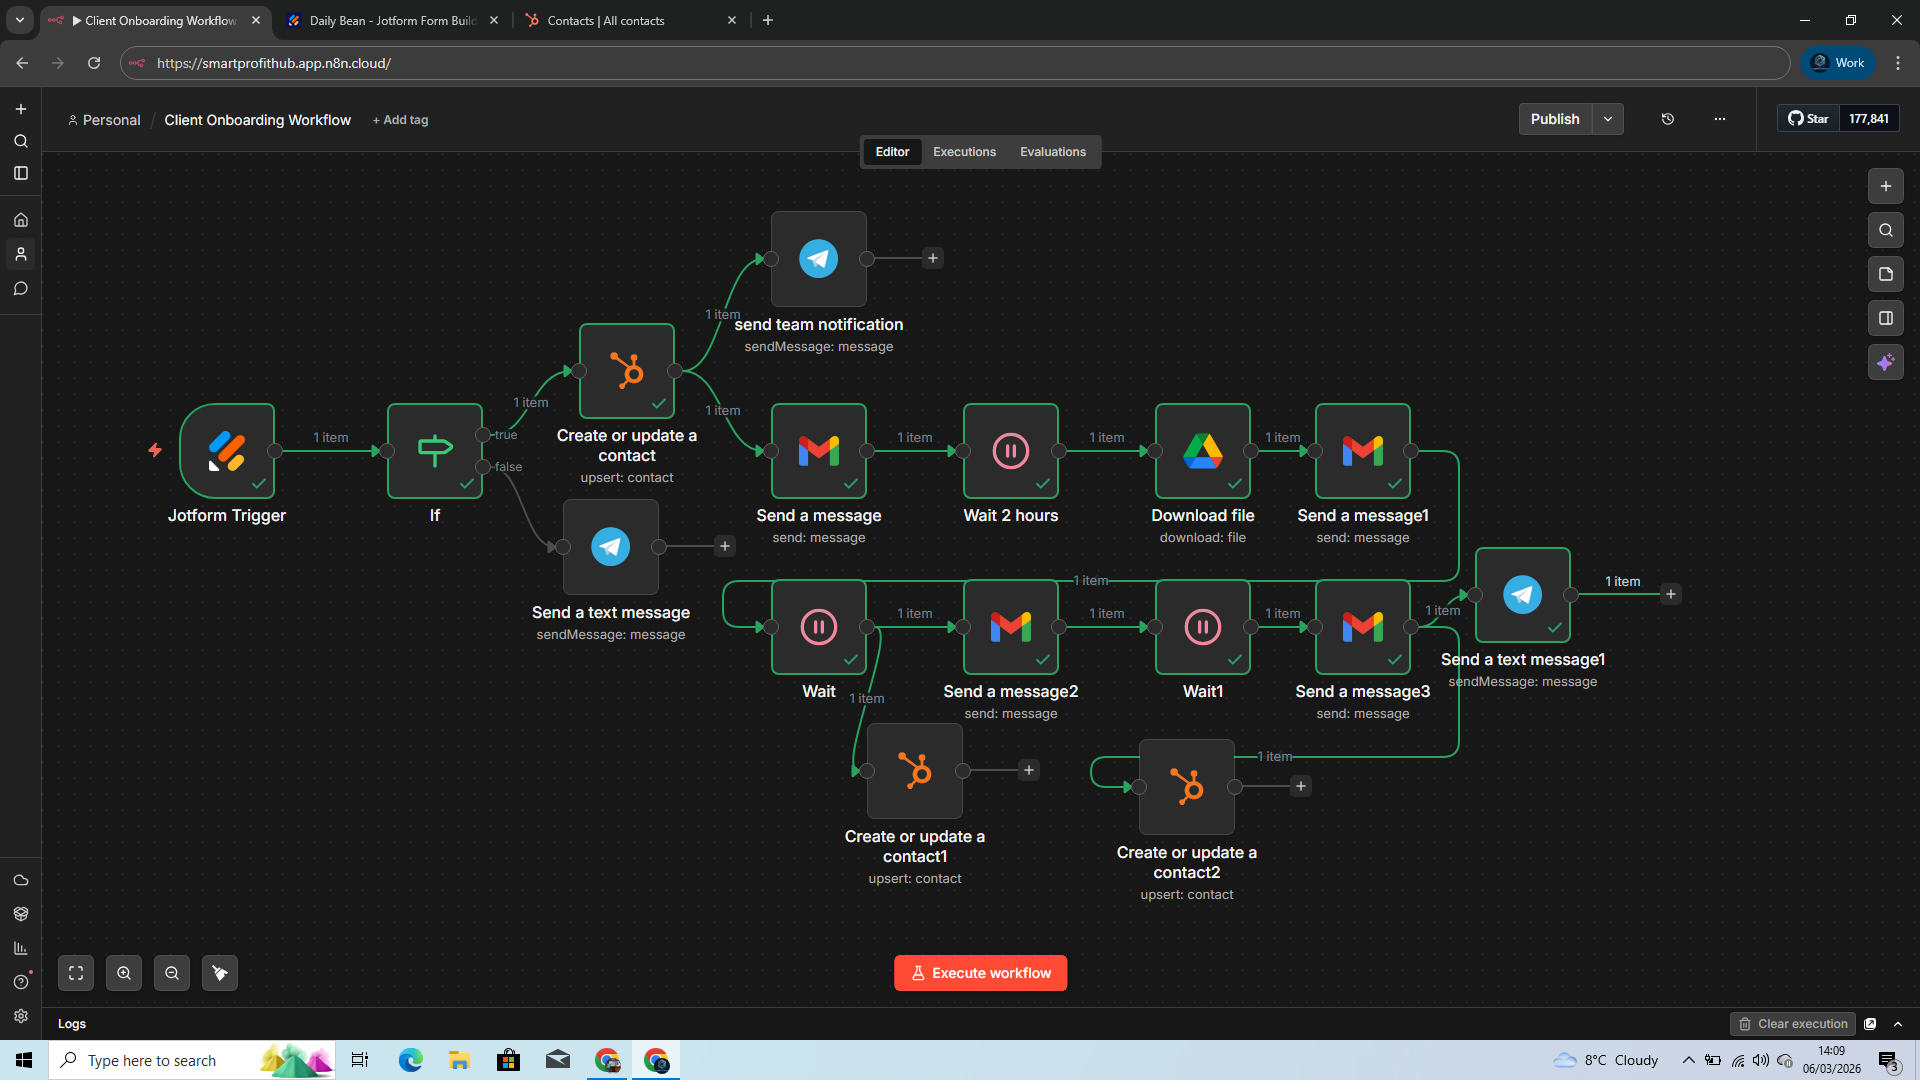1920x1080 pixels.
Task: Click the Execute workflow button
Action: [979, 972]
